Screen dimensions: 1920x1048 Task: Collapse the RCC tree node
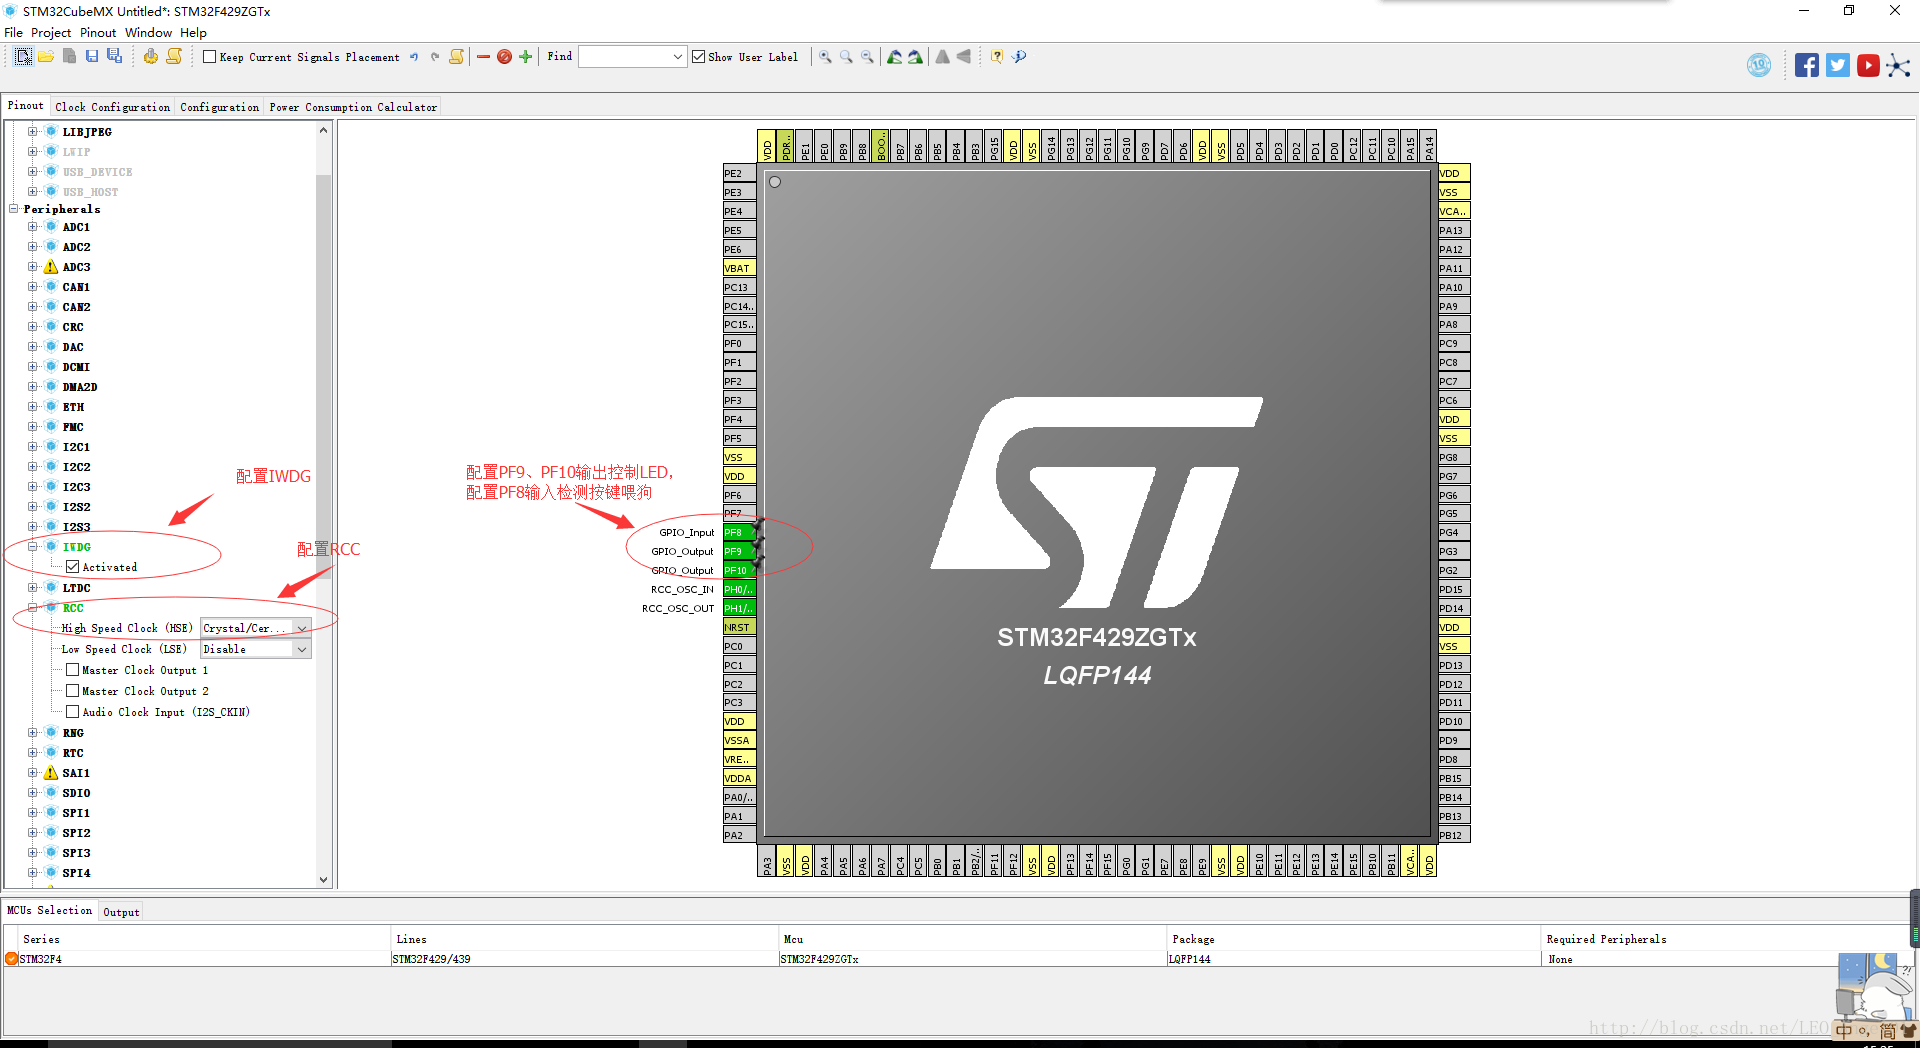33,608
